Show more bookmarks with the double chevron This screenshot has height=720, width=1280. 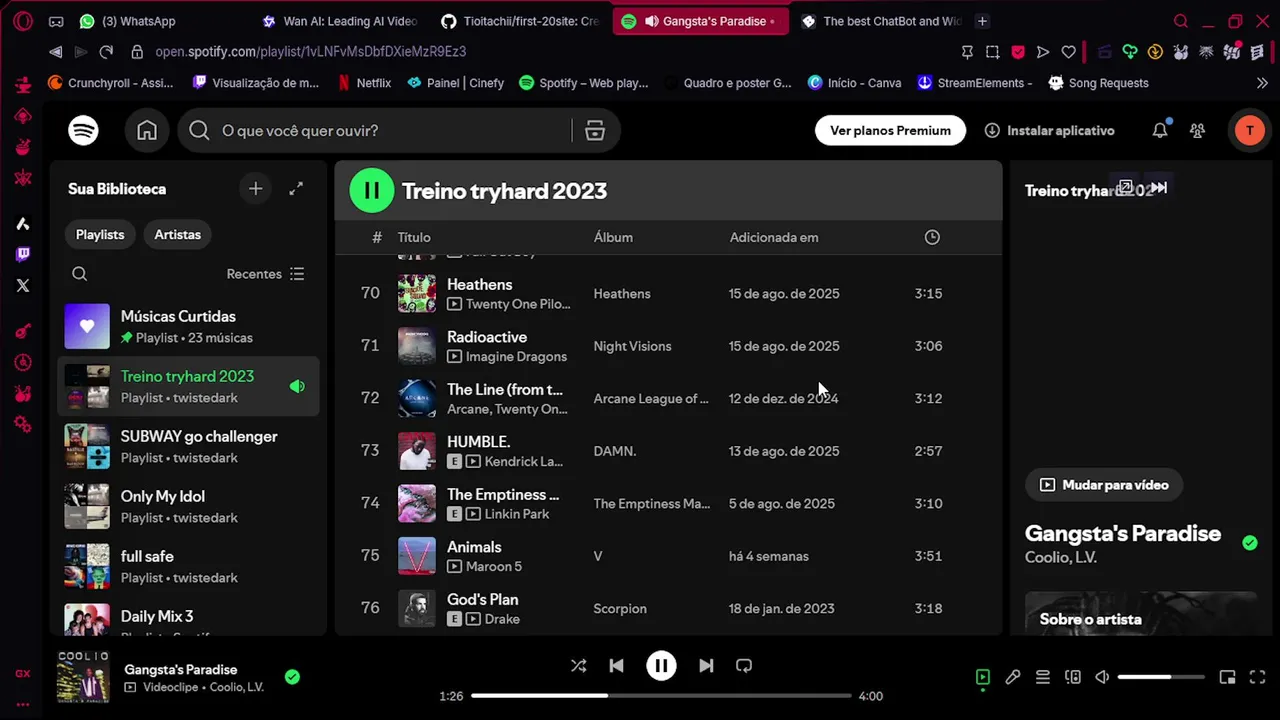1262,83
